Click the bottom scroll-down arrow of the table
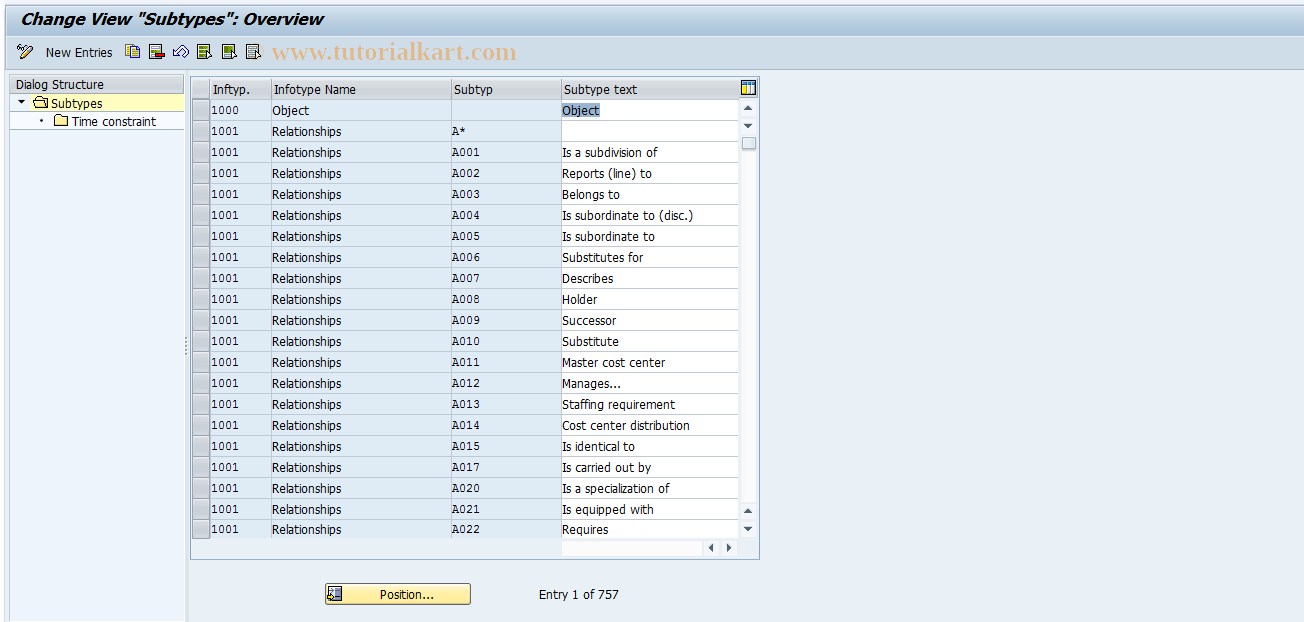Screen dimensions: 1304x622 [x=748, y=529]
